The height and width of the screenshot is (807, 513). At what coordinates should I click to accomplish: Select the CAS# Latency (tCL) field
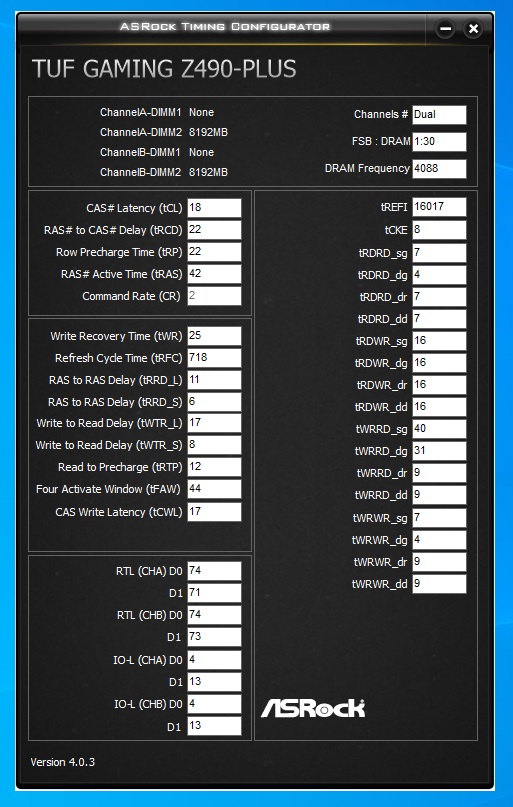(214, 208)
